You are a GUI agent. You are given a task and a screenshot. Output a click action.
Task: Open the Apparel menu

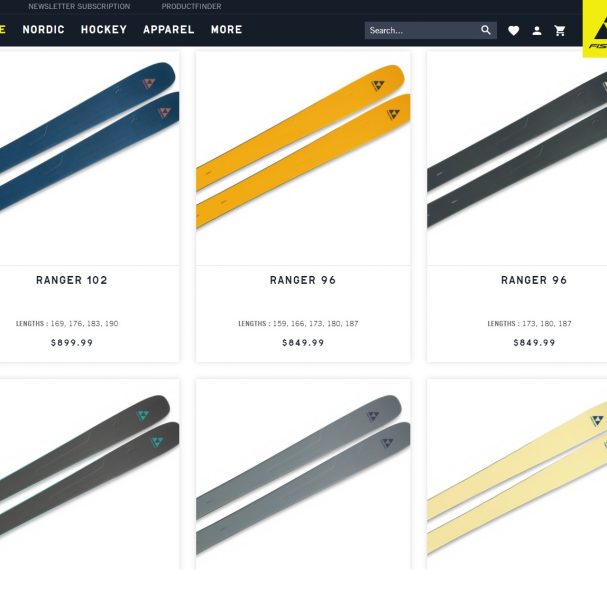point(169,29)
